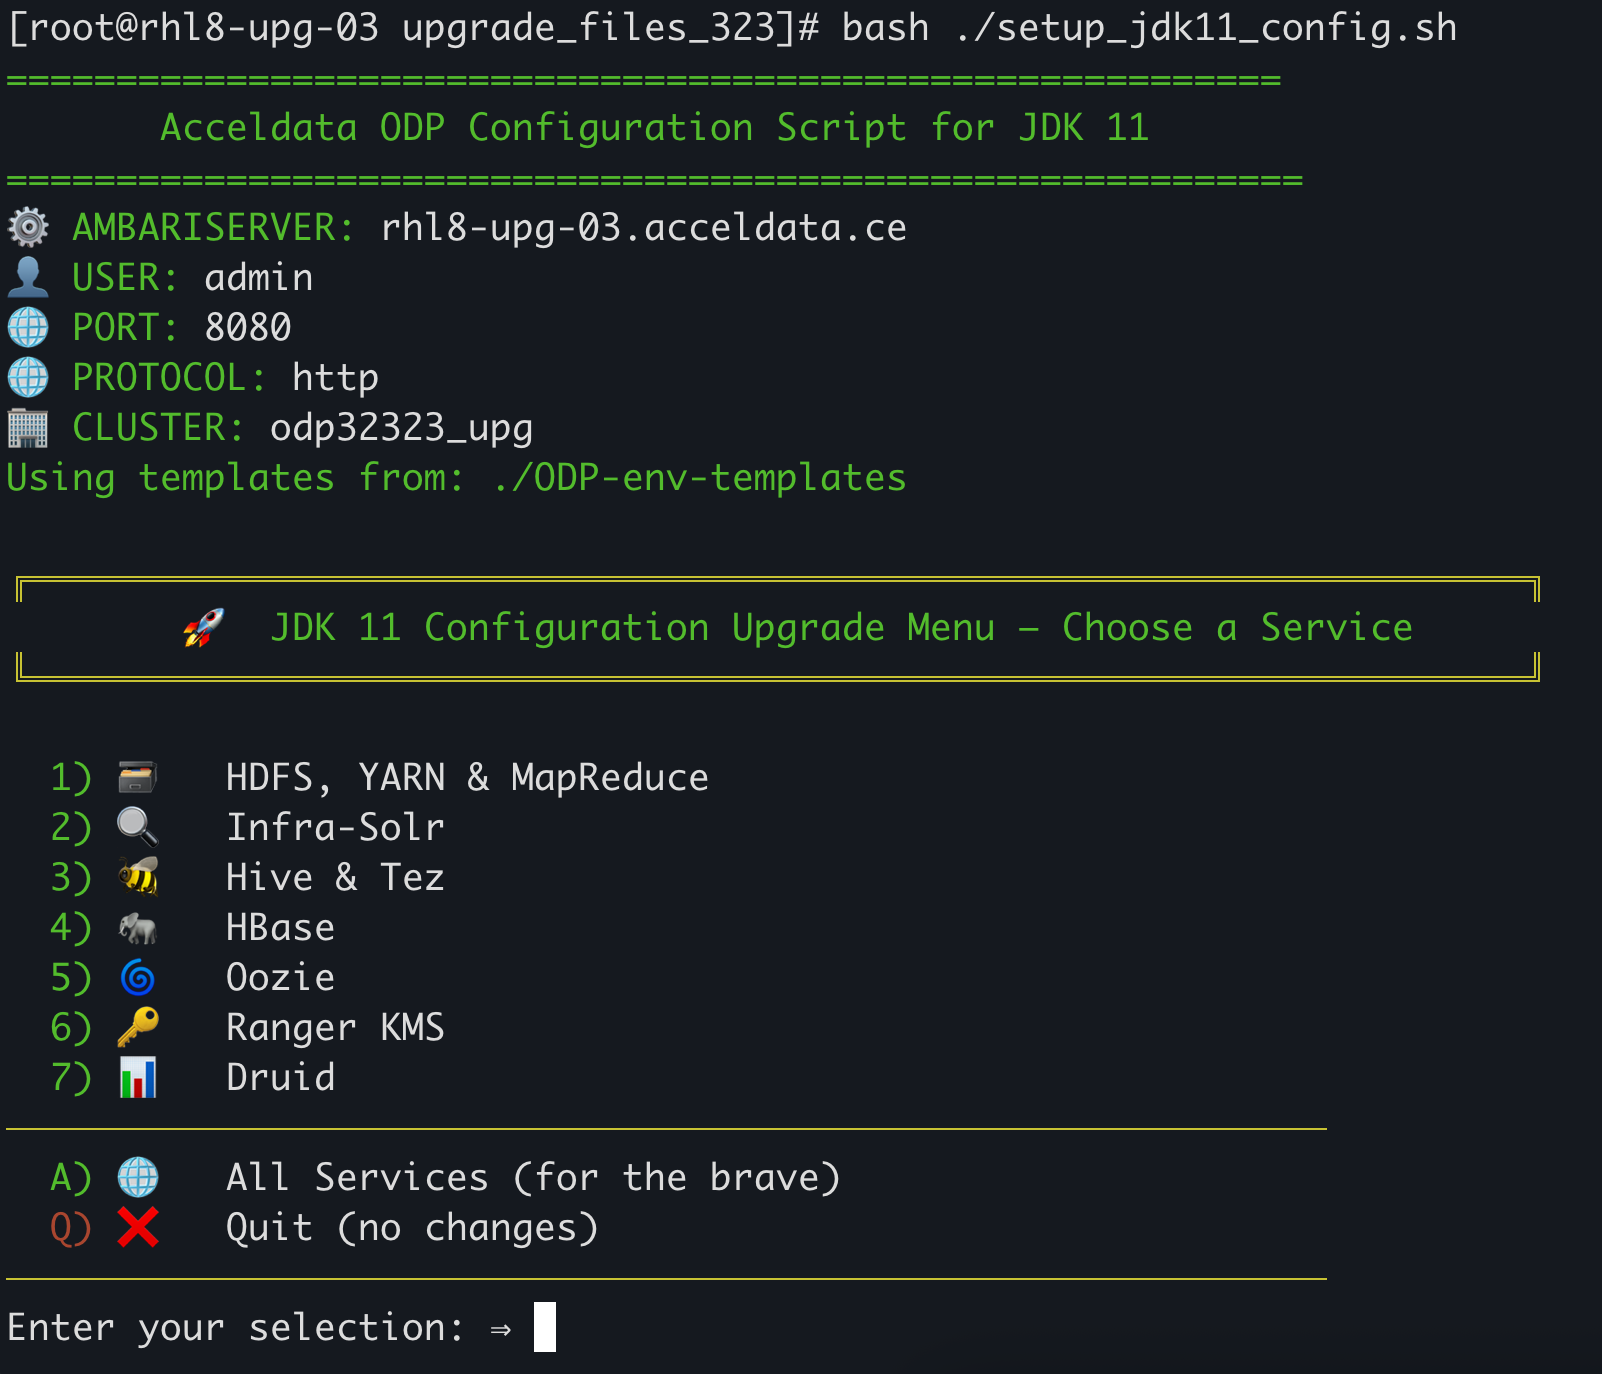
Task: Click the key icon for Ranger KMS
Action: (x=138, y=1027)
